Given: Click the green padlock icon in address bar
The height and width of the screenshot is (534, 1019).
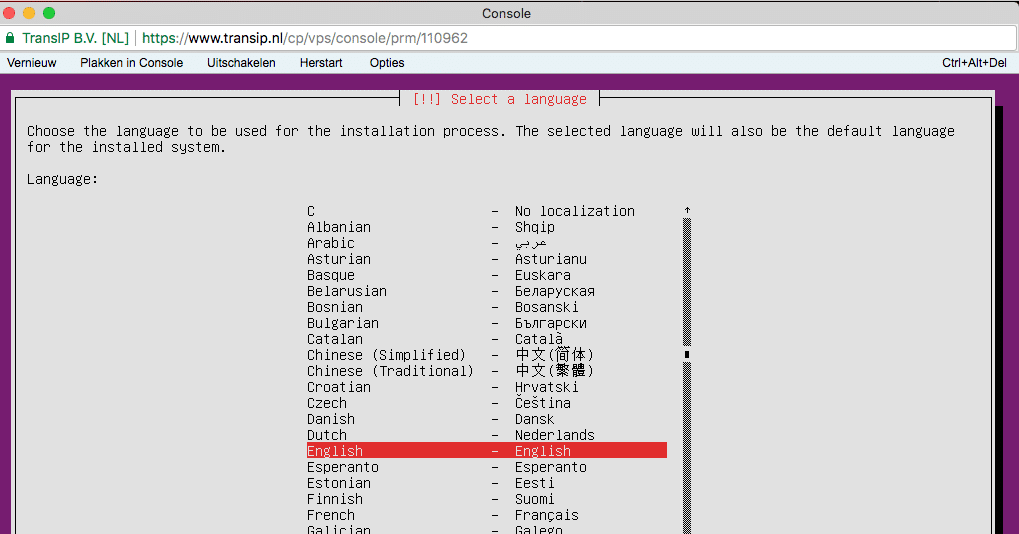Looking at the screenshot, I should [10, 38].
